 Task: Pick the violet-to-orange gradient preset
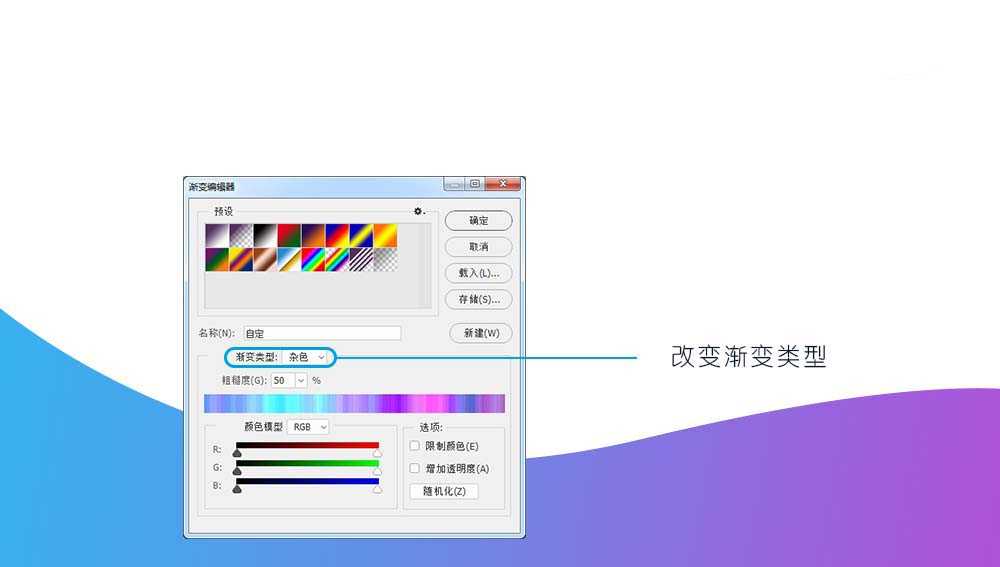(x=313, y=235)
